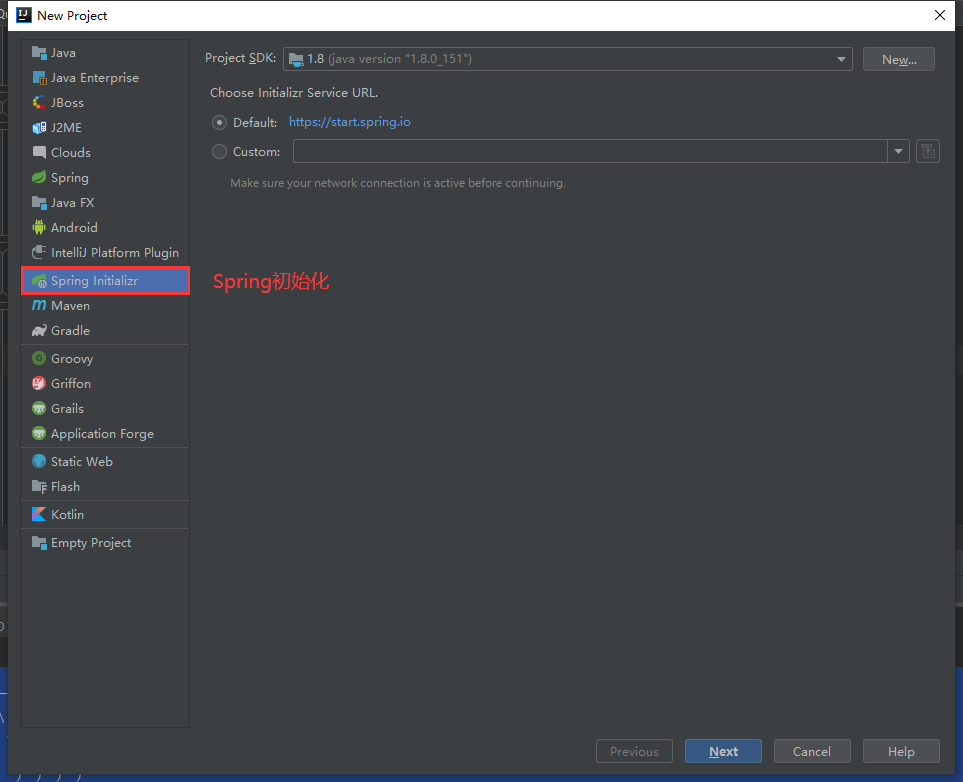The width and height of the screenshot is (963, 782).
Task: Click the Clouds icon
Action: (x=39, y=152)
